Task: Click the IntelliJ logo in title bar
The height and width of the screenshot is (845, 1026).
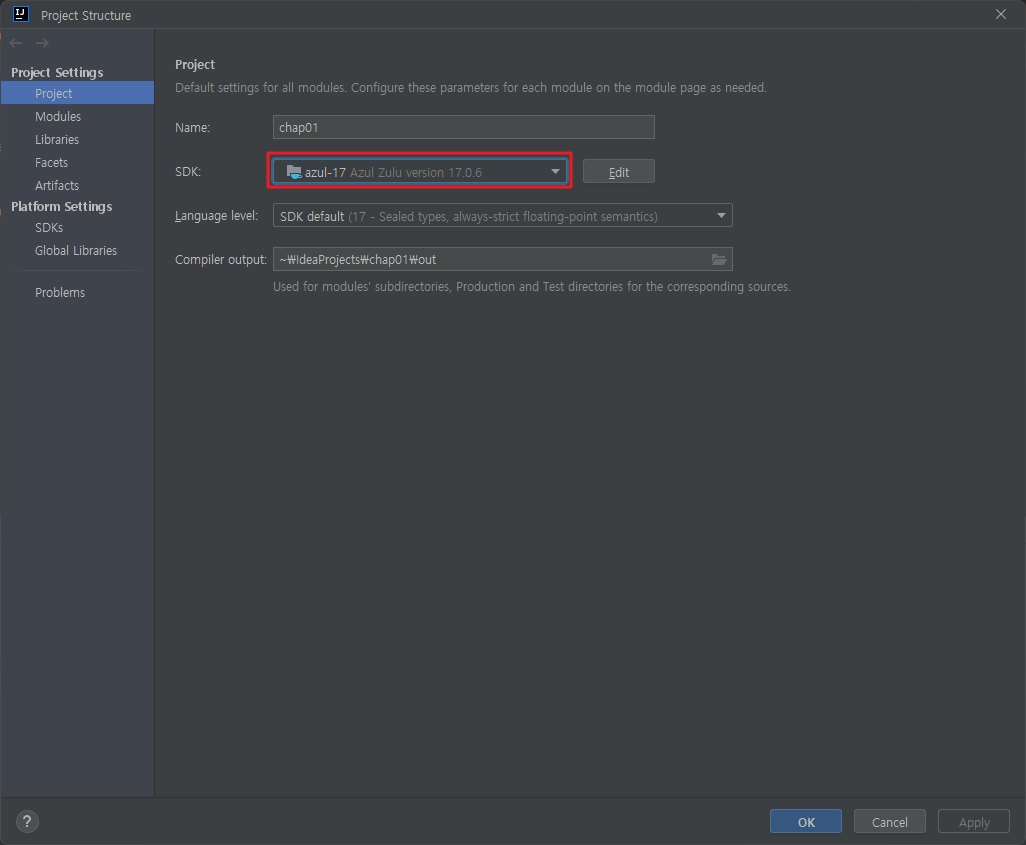Action: click(x=20, y=14)
